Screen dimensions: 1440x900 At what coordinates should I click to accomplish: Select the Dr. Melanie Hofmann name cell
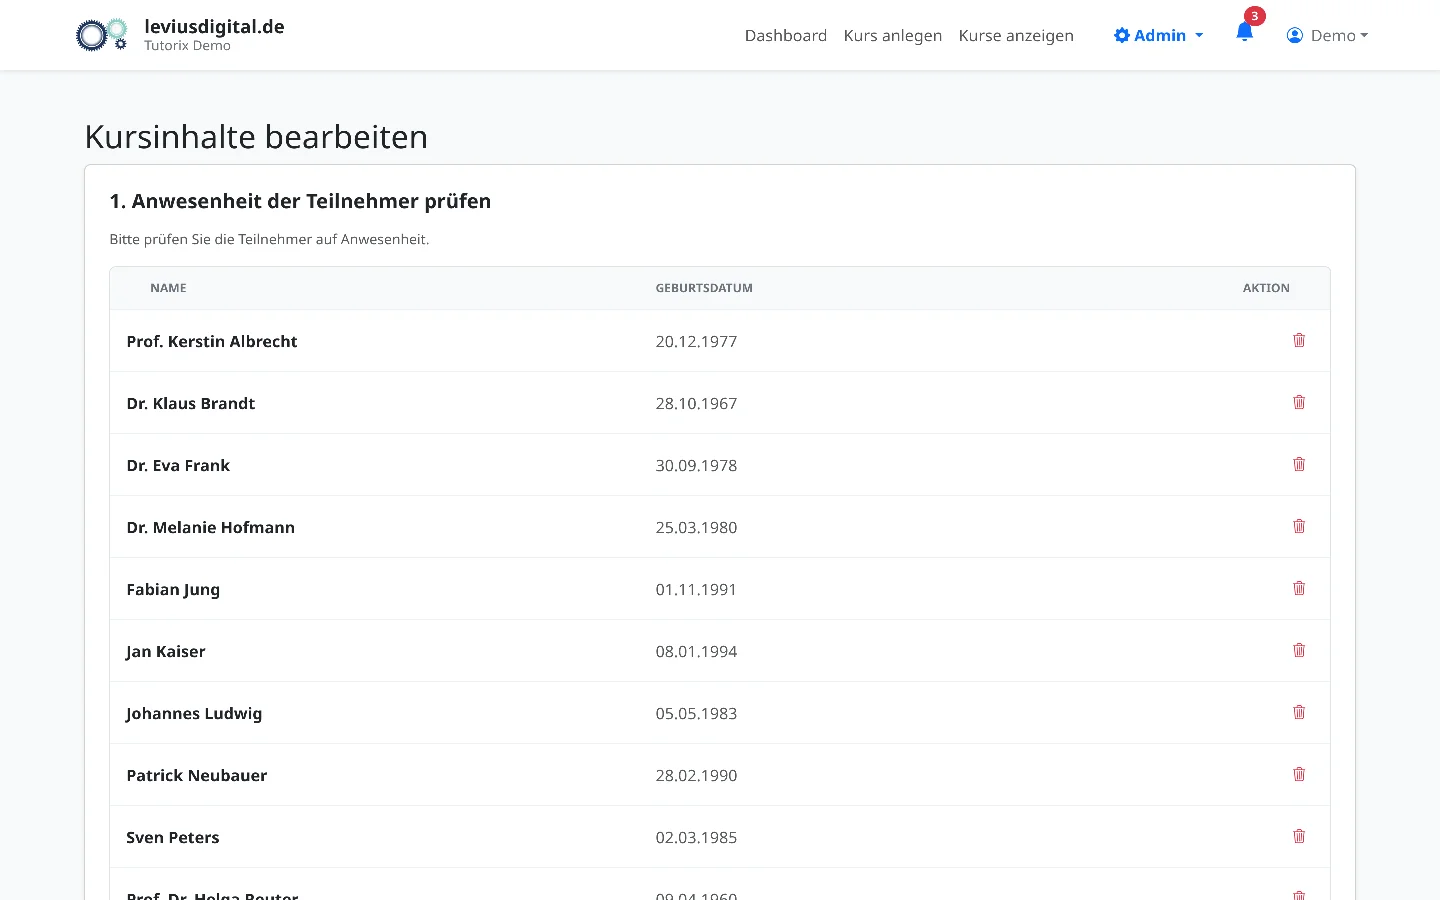tap(211, 527)
